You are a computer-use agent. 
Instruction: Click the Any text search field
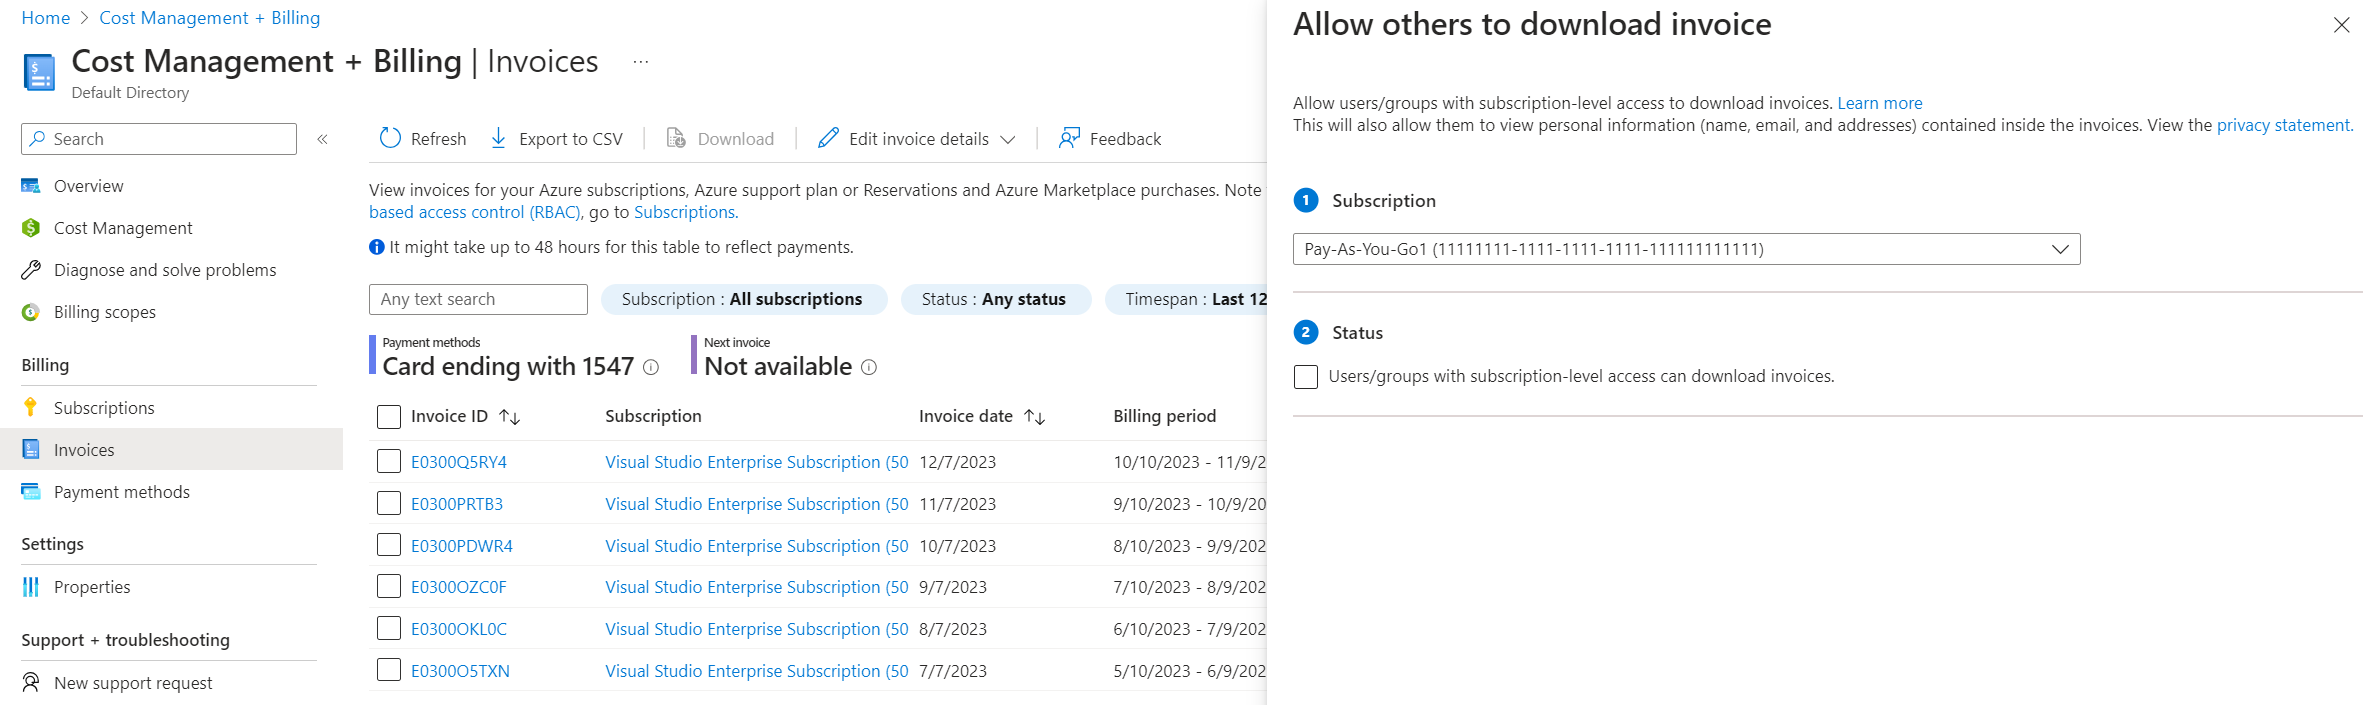(x=478, y=299)
